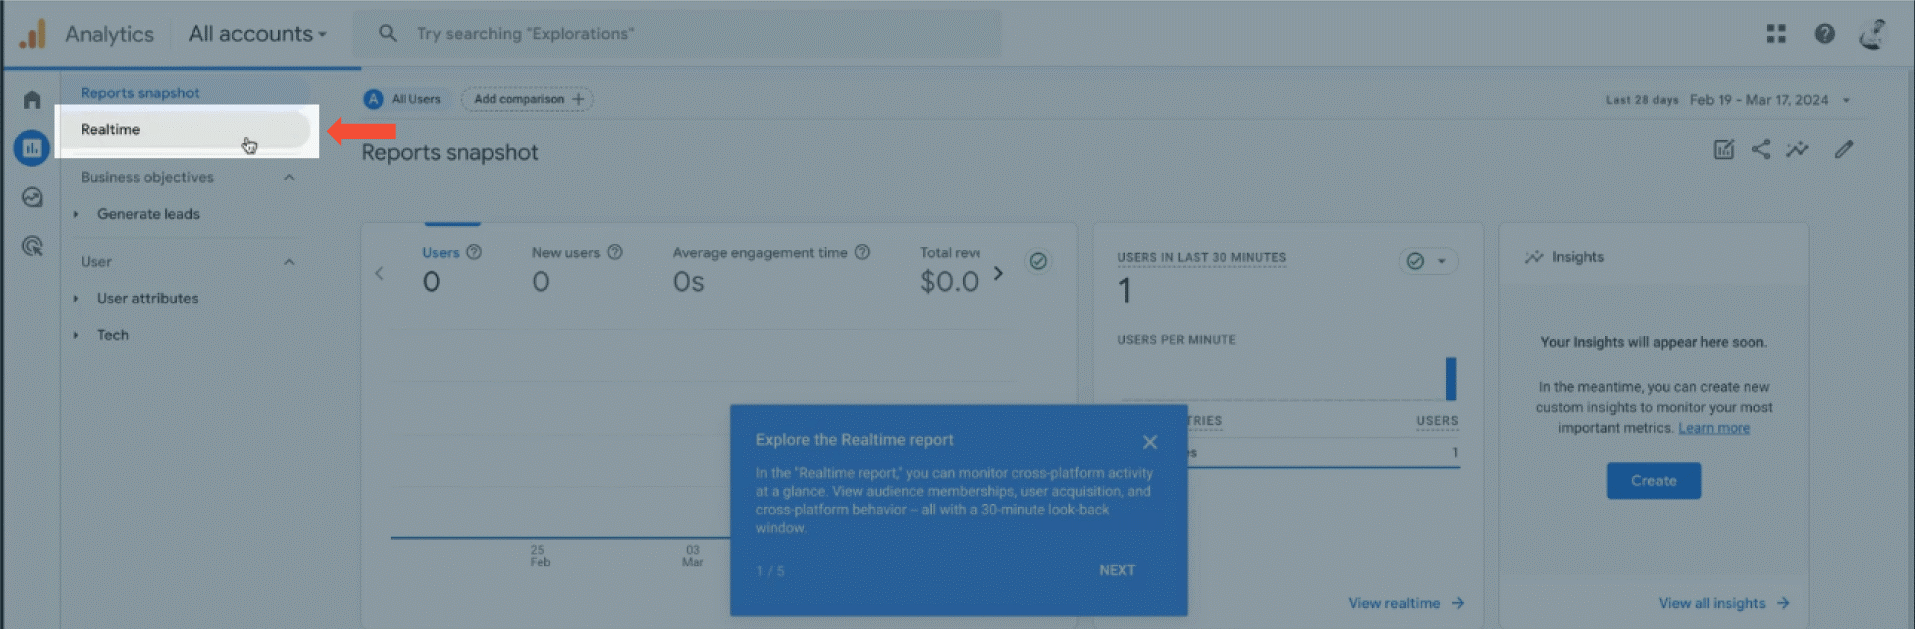Image resolution: width=1915 pixels, height=629 pixels.
Task: Select the Users metric tab
Action: [452, 268]
